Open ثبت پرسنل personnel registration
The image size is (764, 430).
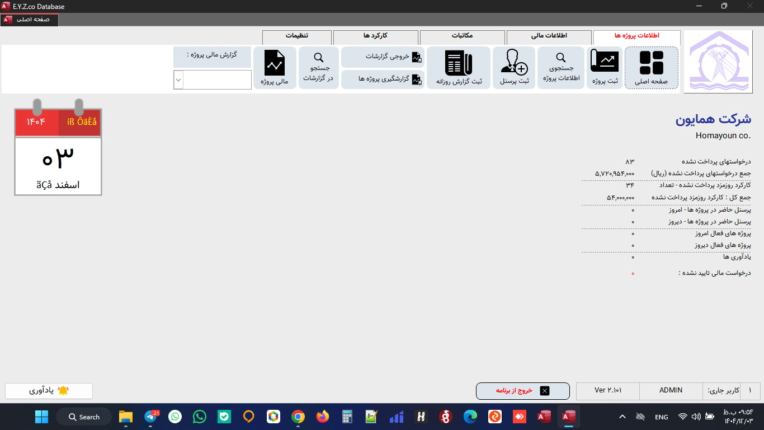pos(514,68)
